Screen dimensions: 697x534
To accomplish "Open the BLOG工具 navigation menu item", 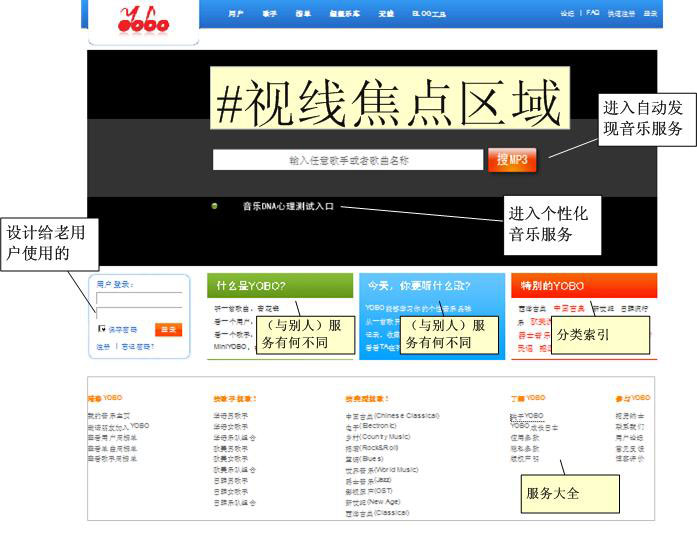I will point(429,14).
